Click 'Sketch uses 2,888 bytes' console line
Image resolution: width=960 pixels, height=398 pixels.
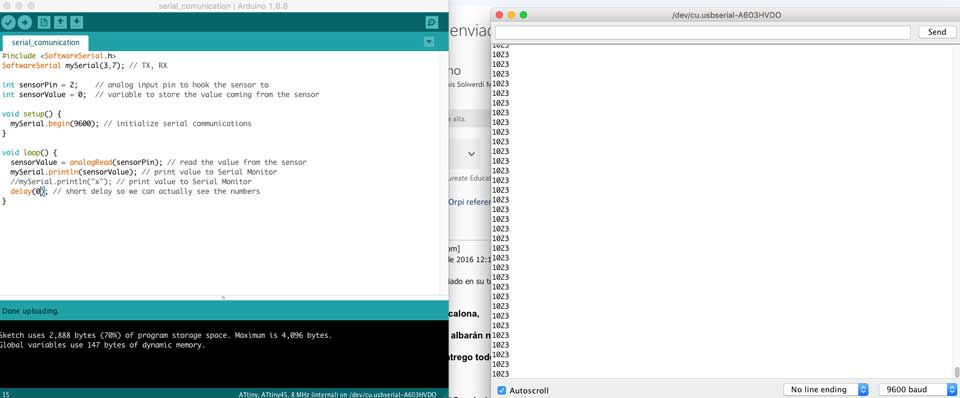[x=166, y=336]
